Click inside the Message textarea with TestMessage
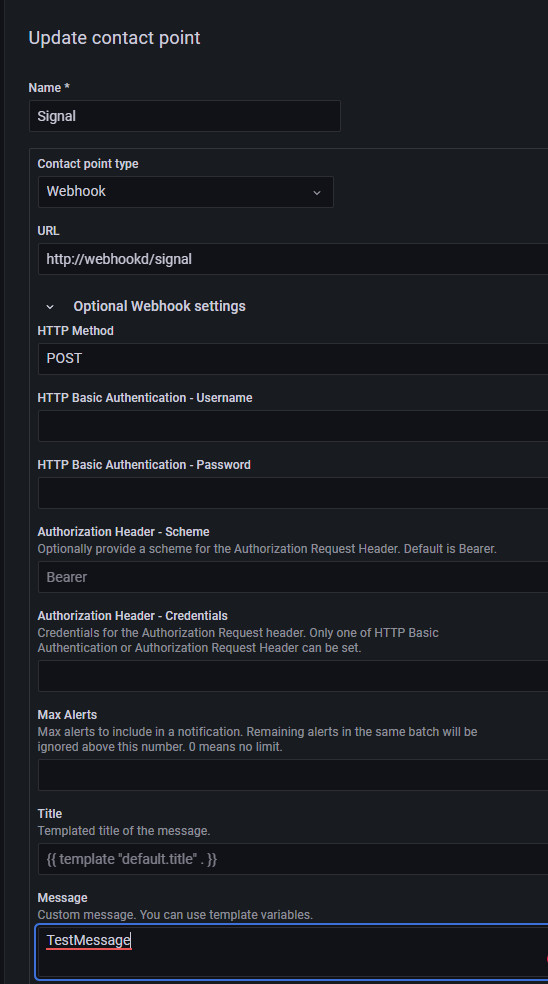 click(x=292, y=951)
